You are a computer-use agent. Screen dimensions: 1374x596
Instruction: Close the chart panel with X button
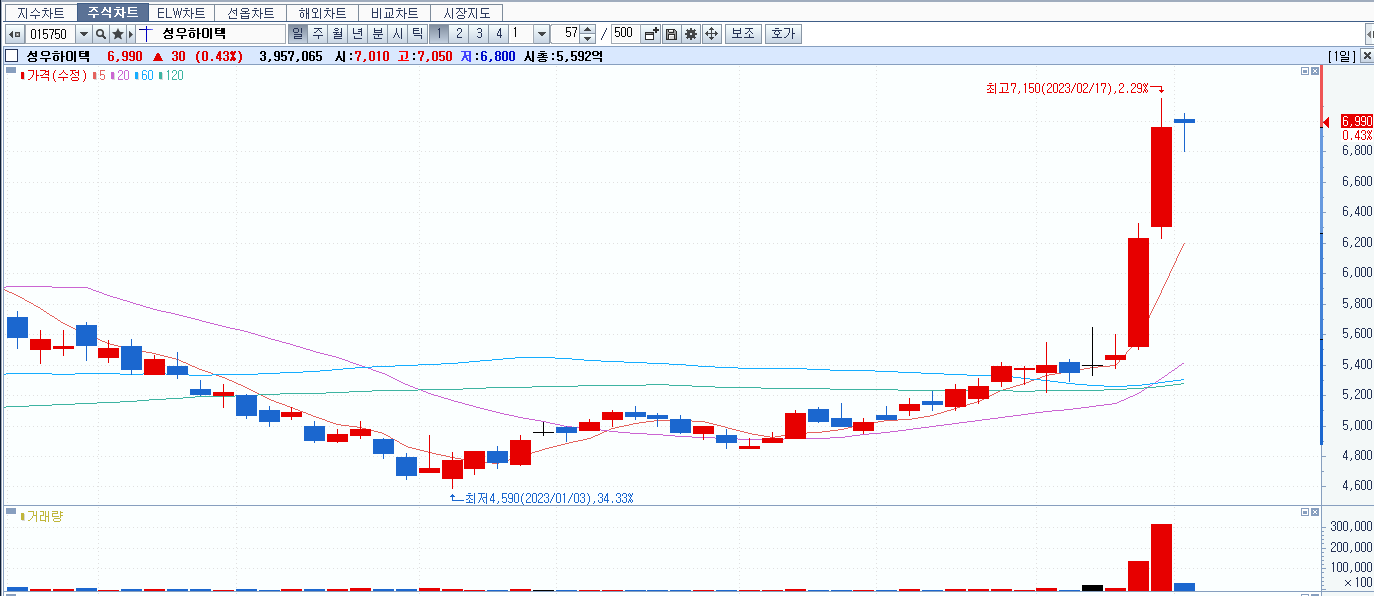[x=1366, y=56]
